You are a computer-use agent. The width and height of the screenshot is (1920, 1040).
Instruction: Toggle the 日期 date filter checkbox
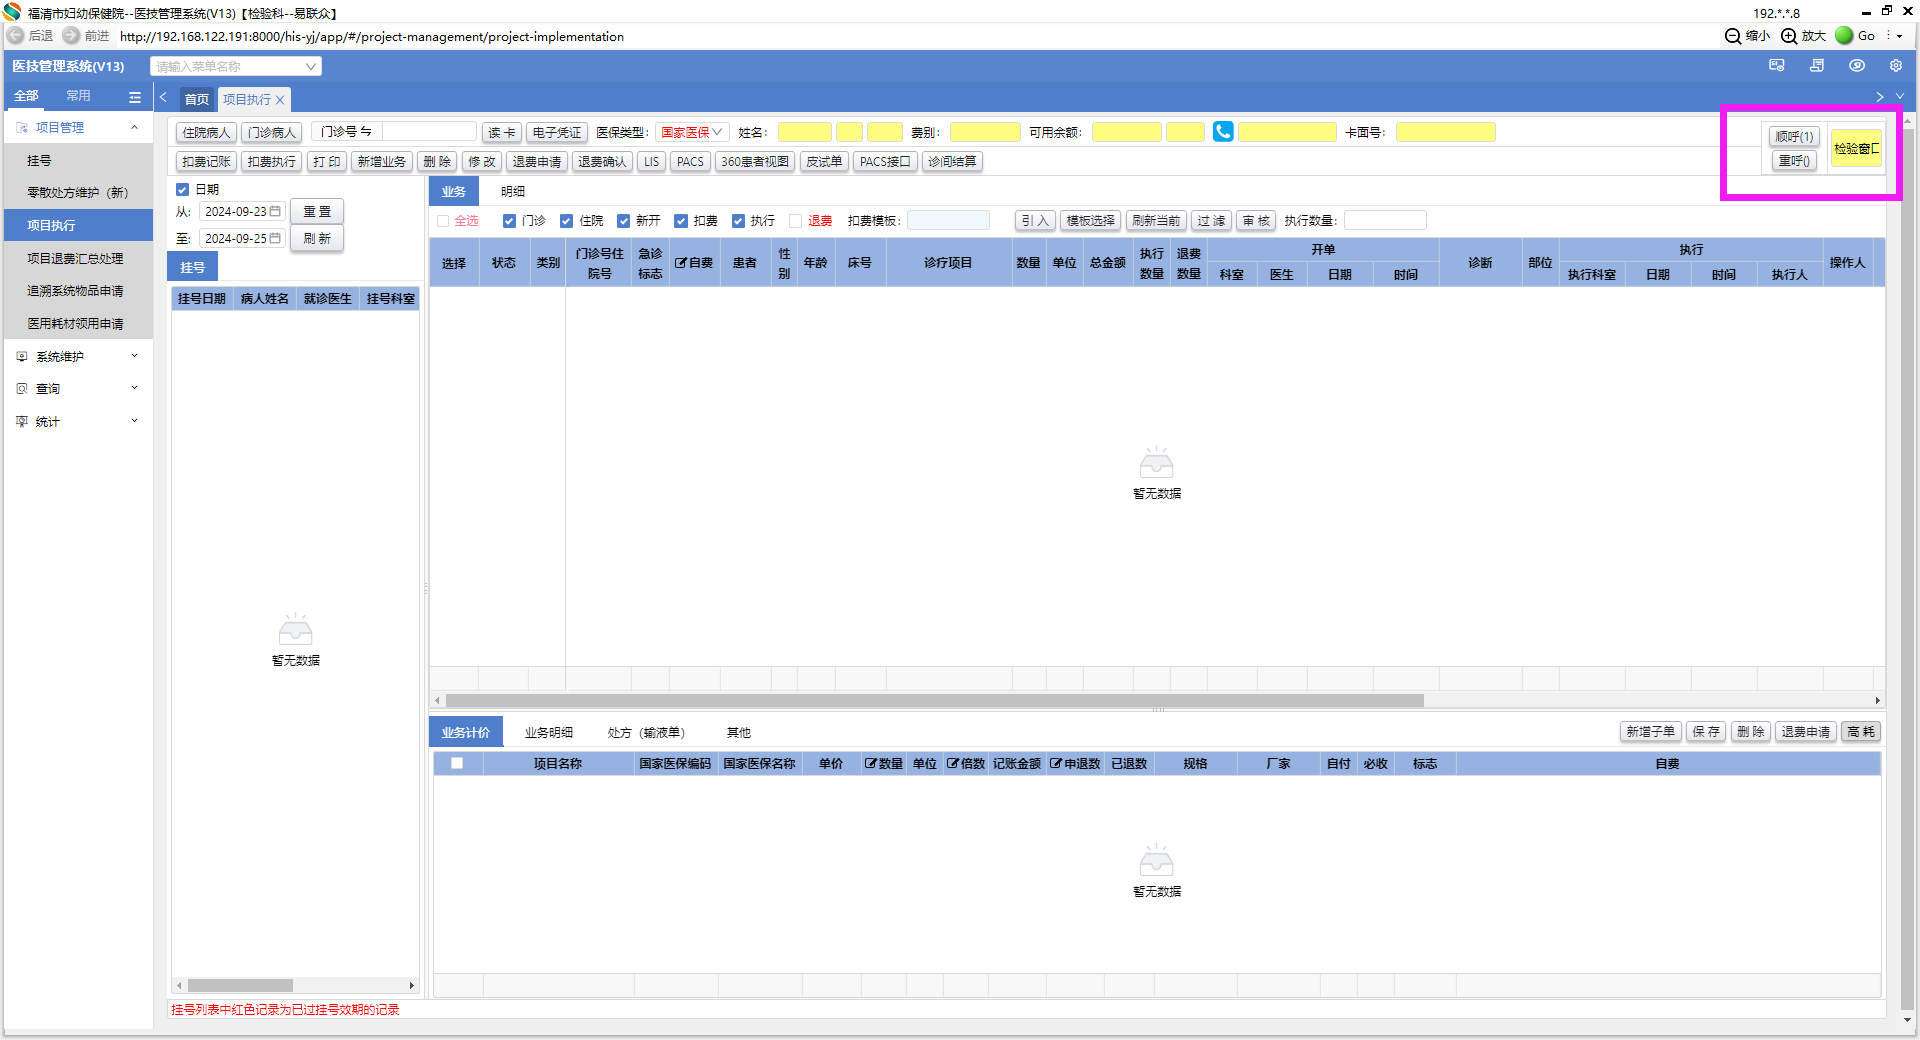(x=182, y=189)
